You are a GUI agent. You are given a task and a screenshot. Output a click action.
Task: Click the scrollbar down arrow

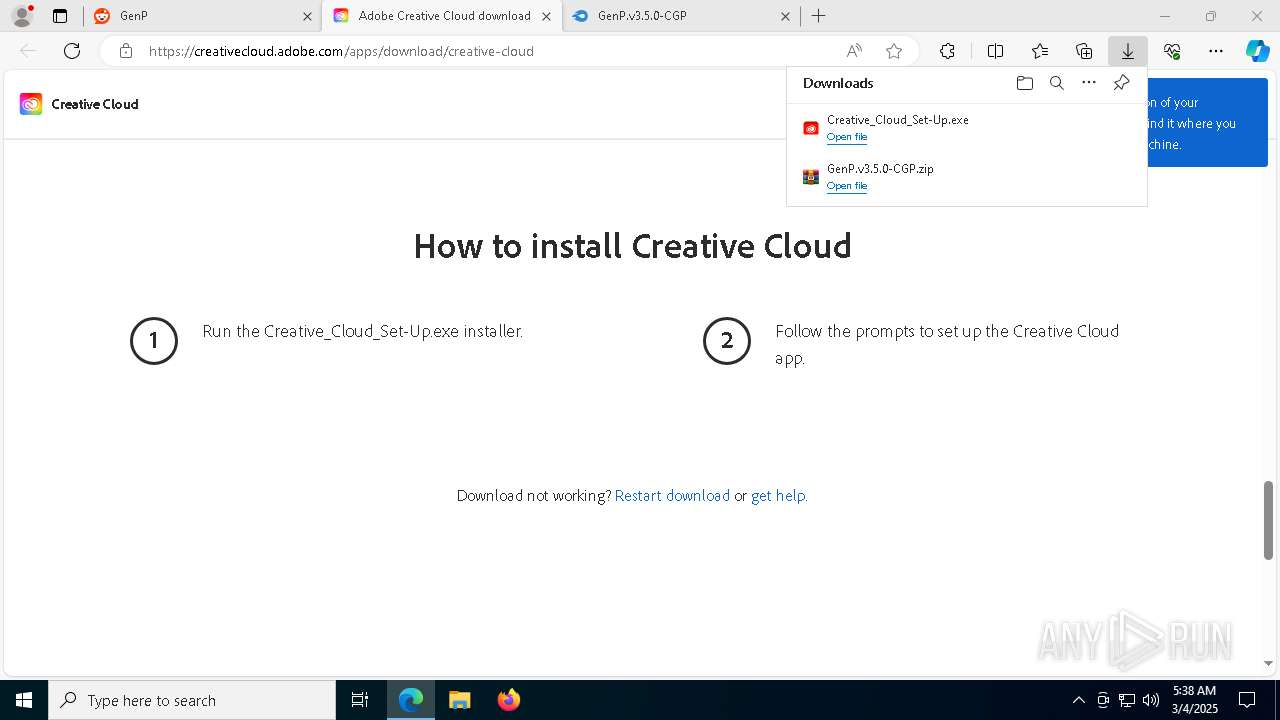coord(1268,663)
